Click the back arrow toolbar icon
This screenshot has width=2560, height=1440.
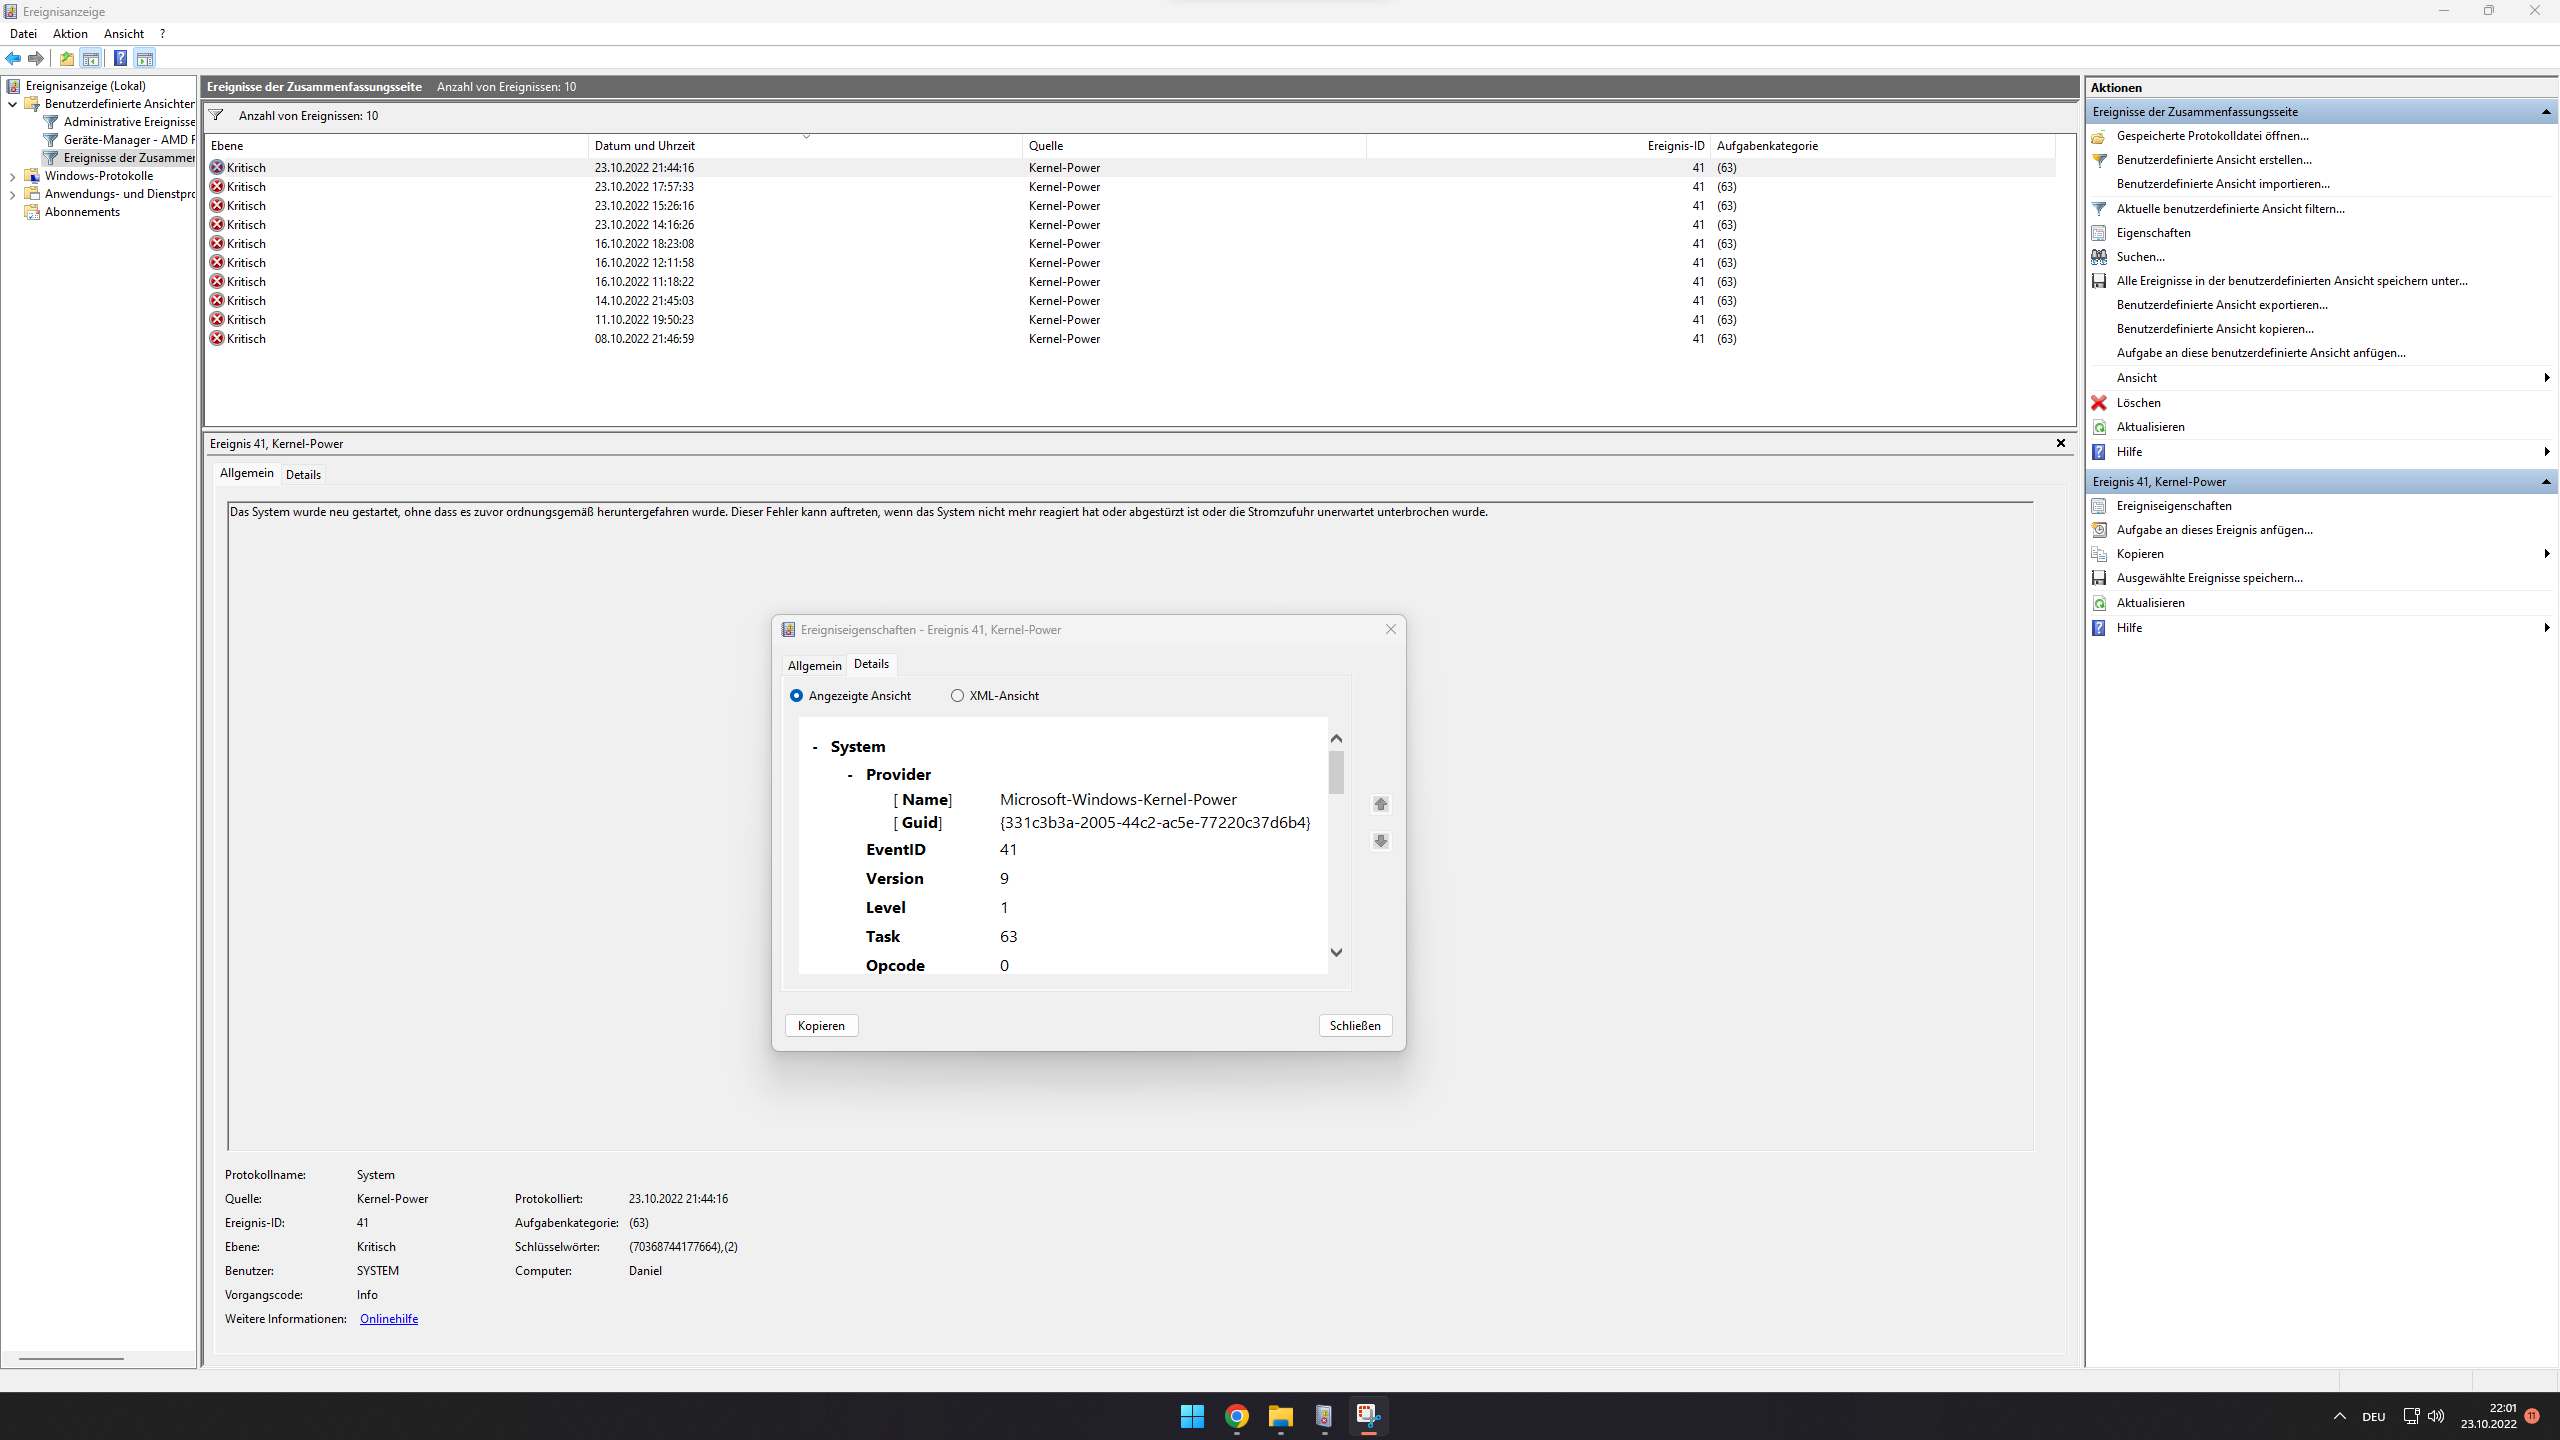13,58
